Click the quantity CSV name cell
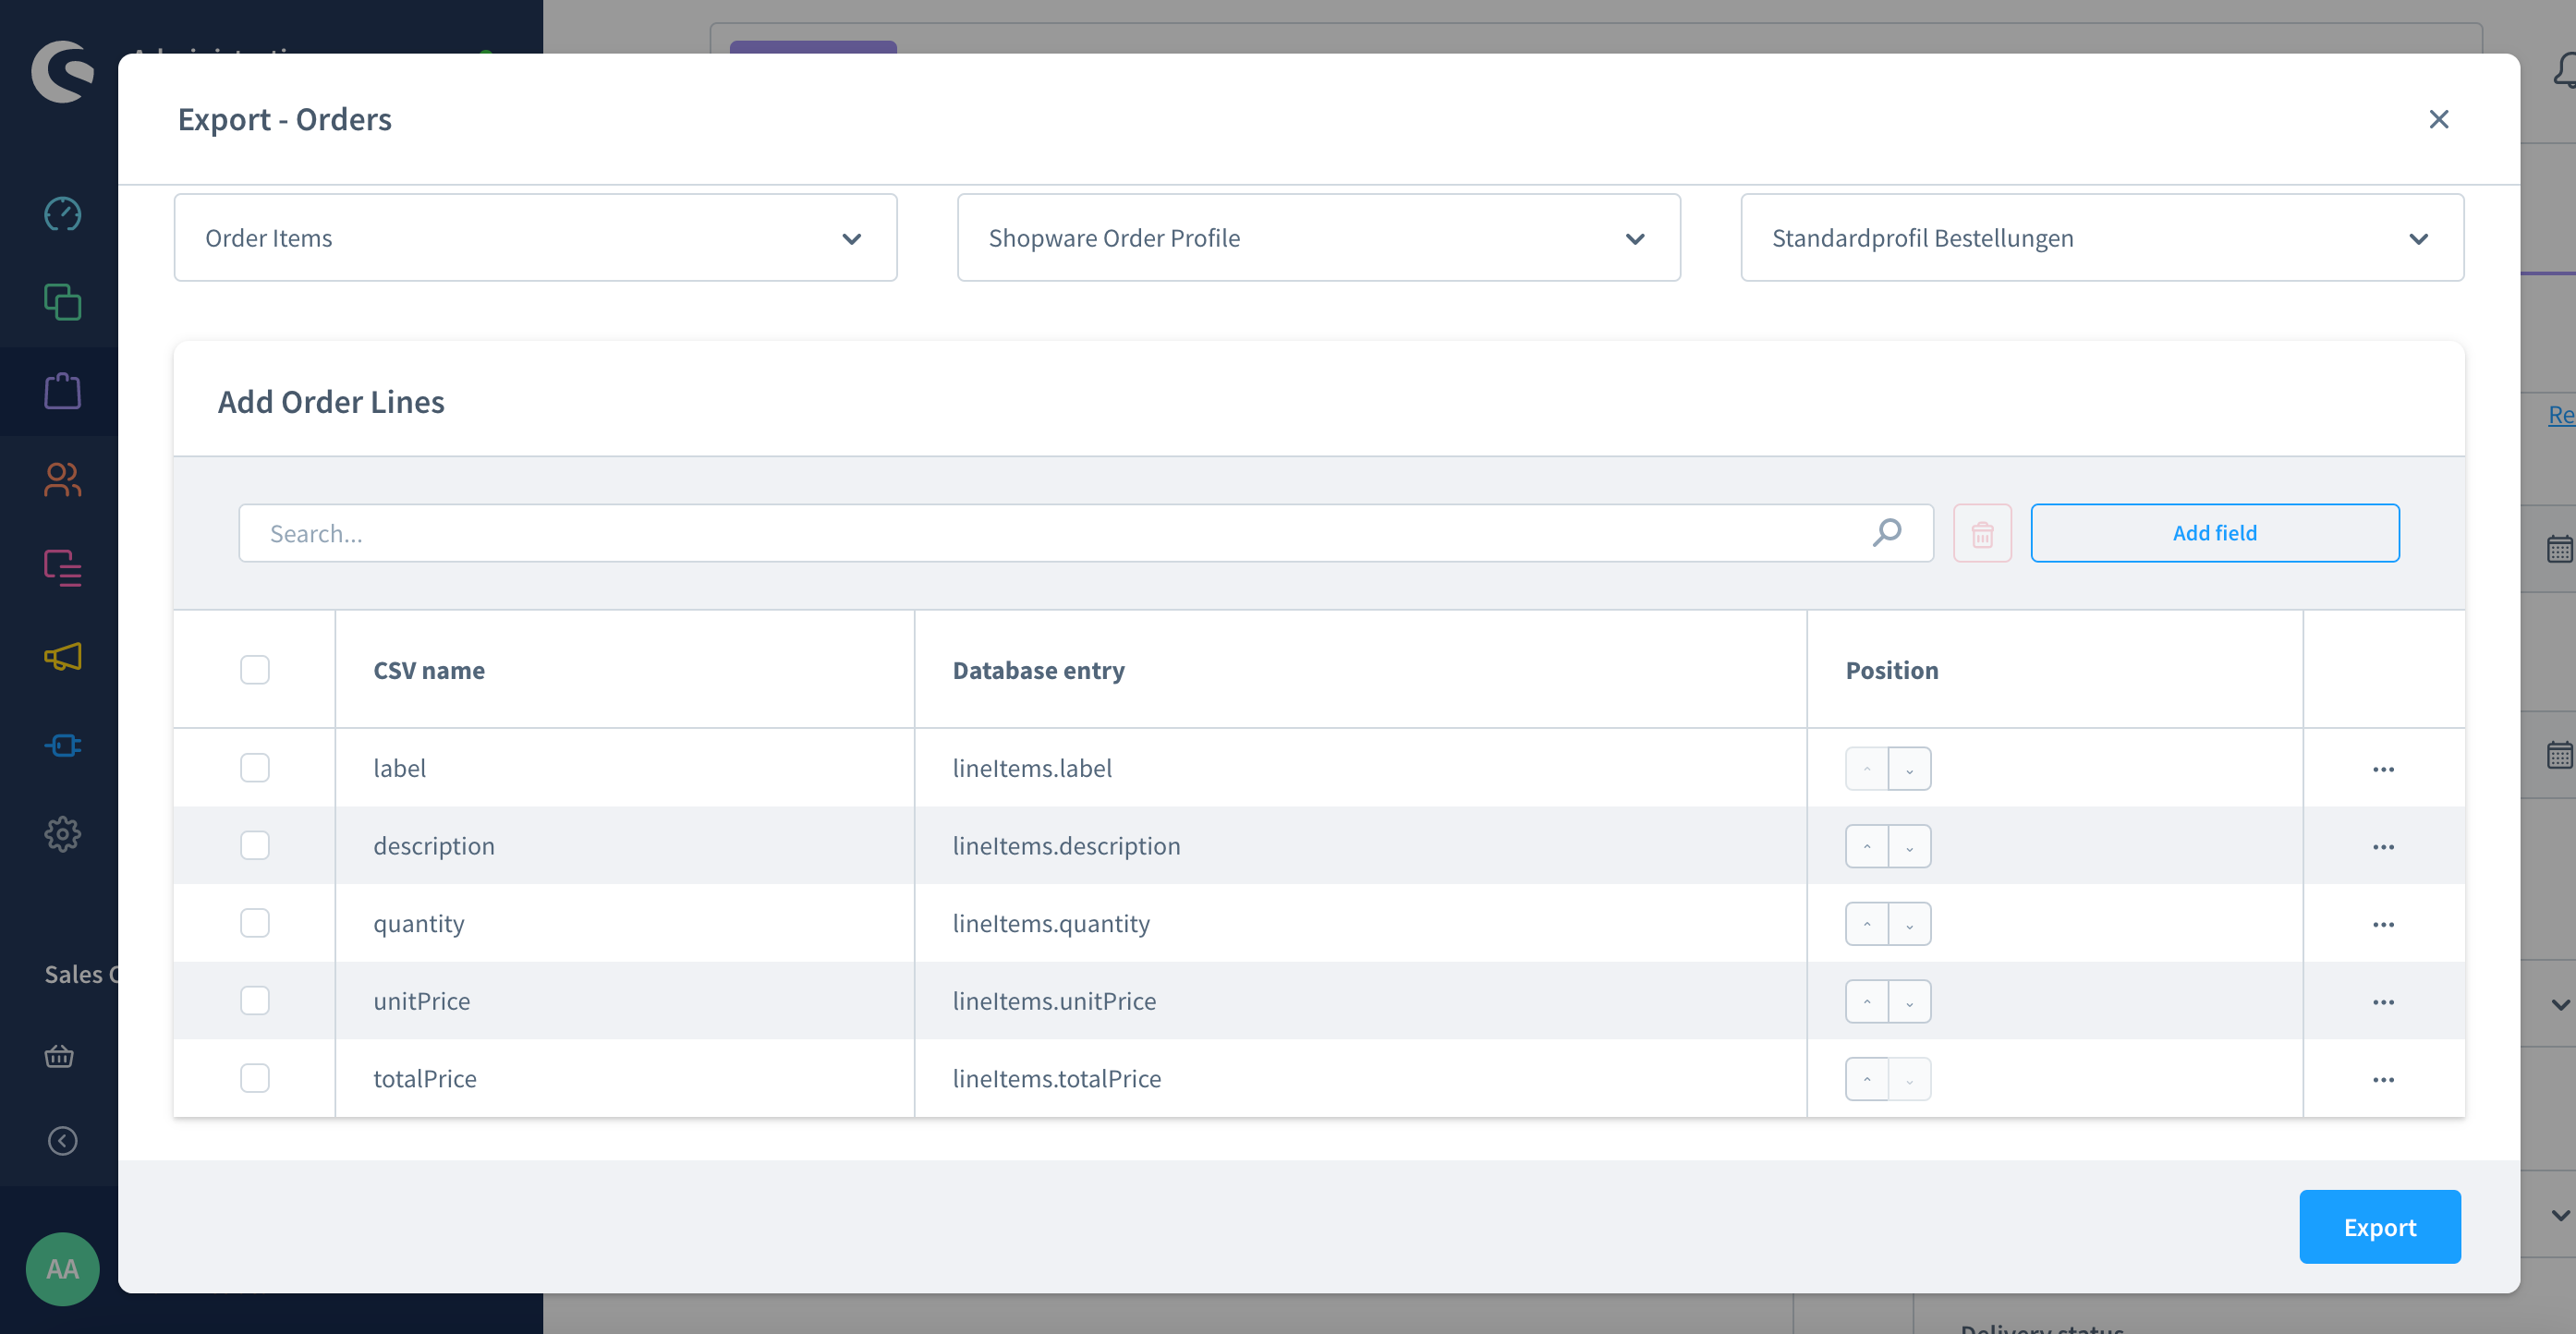 (624, 923)
